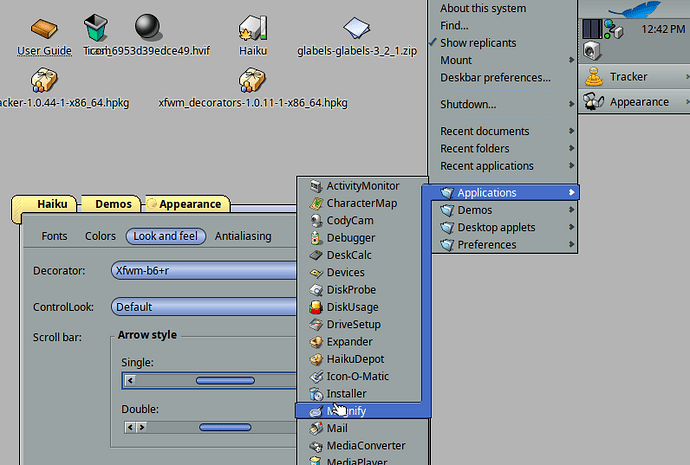Viewport: 690px width, 465px height.
Task: Click the Appearance entry in Deskbar
Action: pyautogui.click(x=634, y=102)
